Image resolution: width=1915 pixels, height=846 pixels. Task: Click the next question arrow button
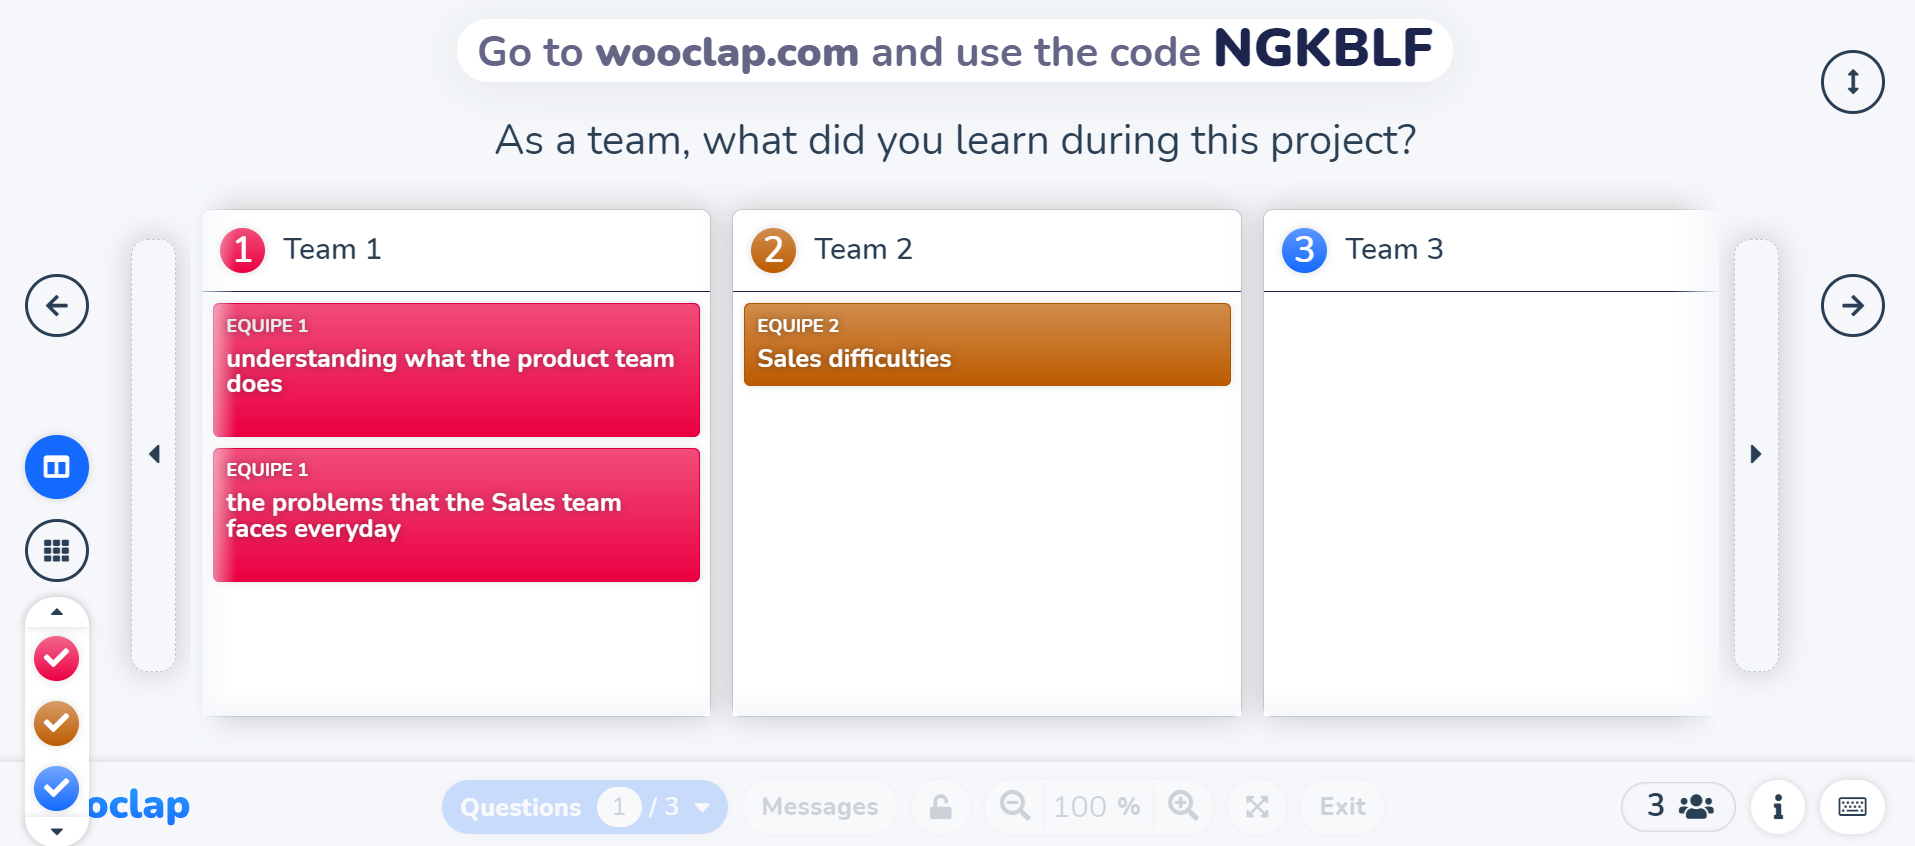point(1852,305)
